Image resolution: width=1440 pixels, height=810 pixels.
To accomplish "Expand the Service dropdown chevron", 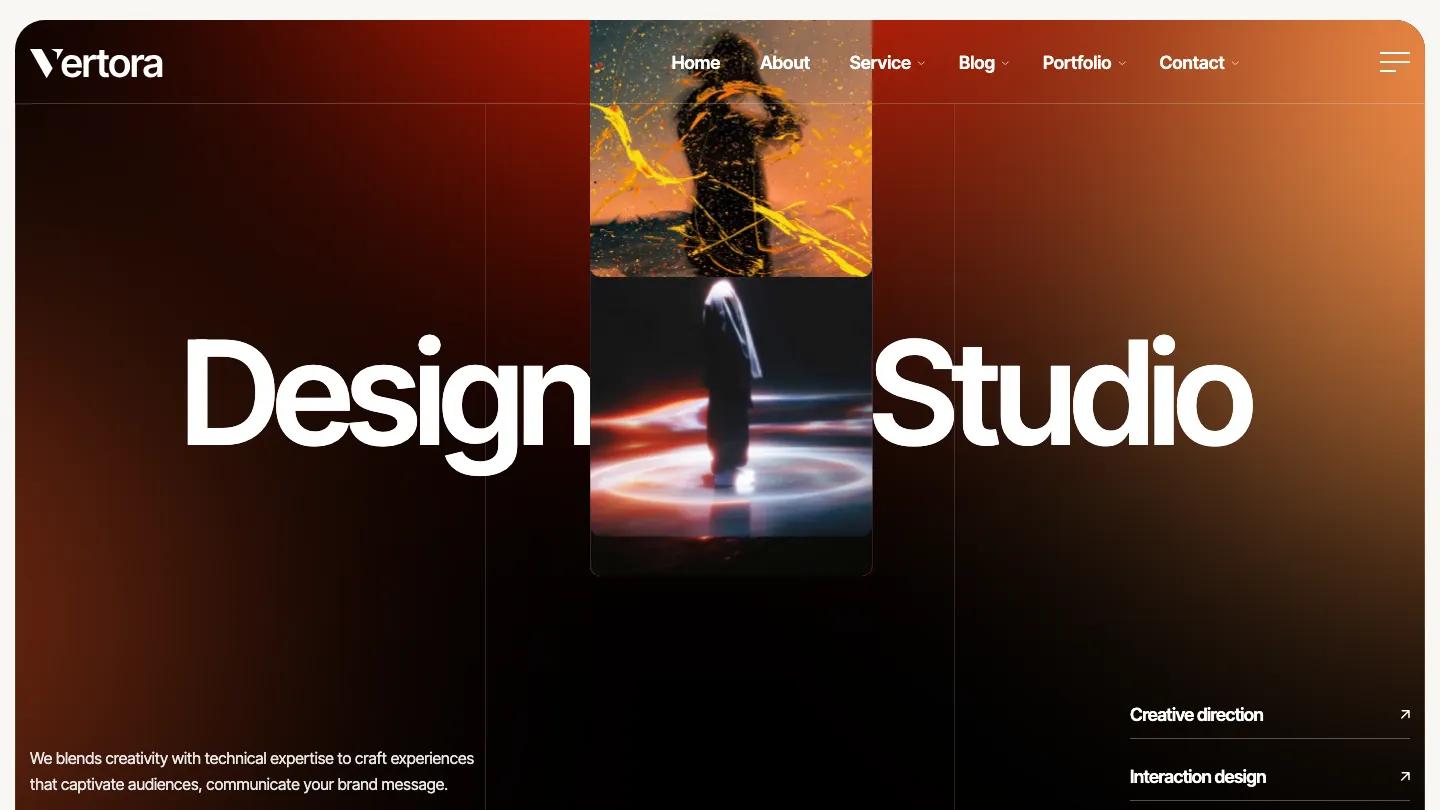I will pos(921,63).
